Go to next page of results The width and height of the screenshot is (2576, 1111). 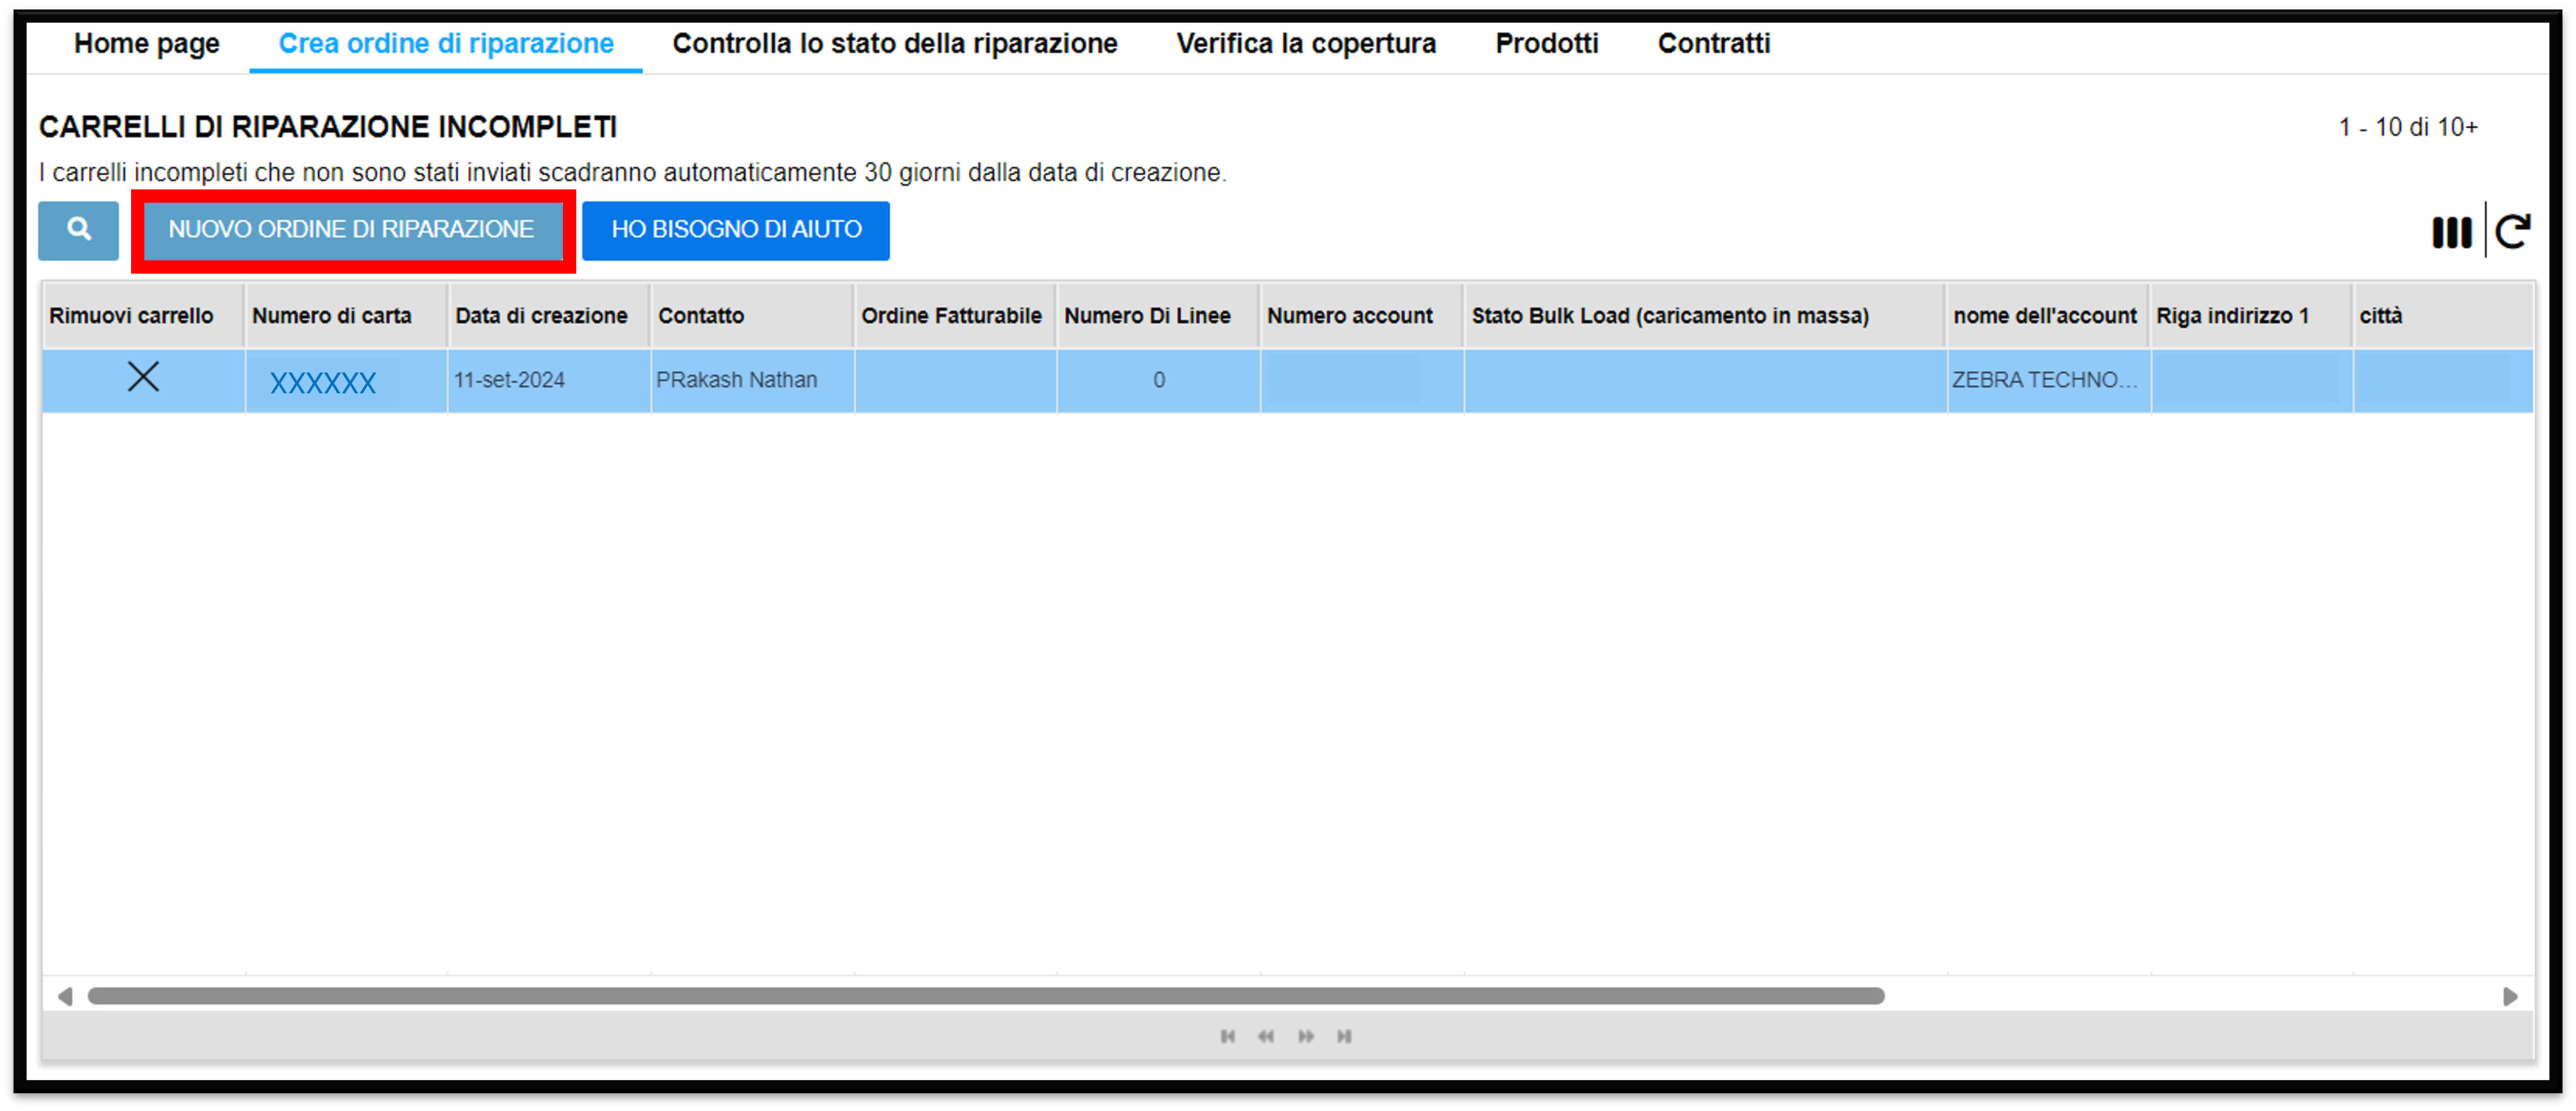click(1305, 1036)
